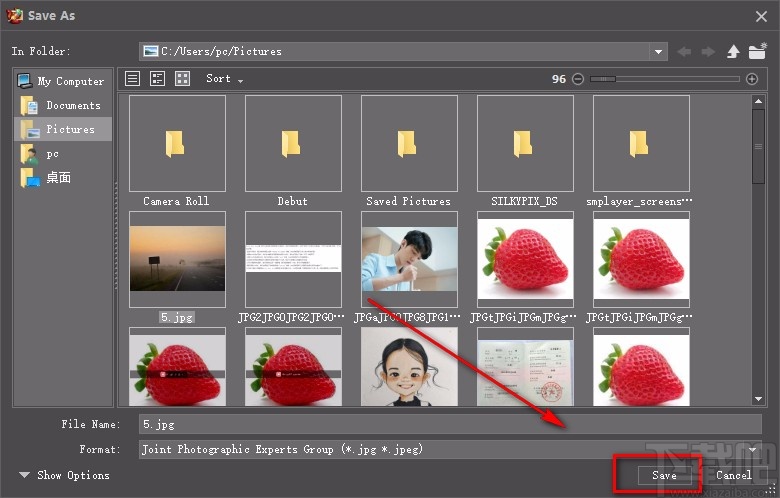Click the Cancel button

point(733,475)
